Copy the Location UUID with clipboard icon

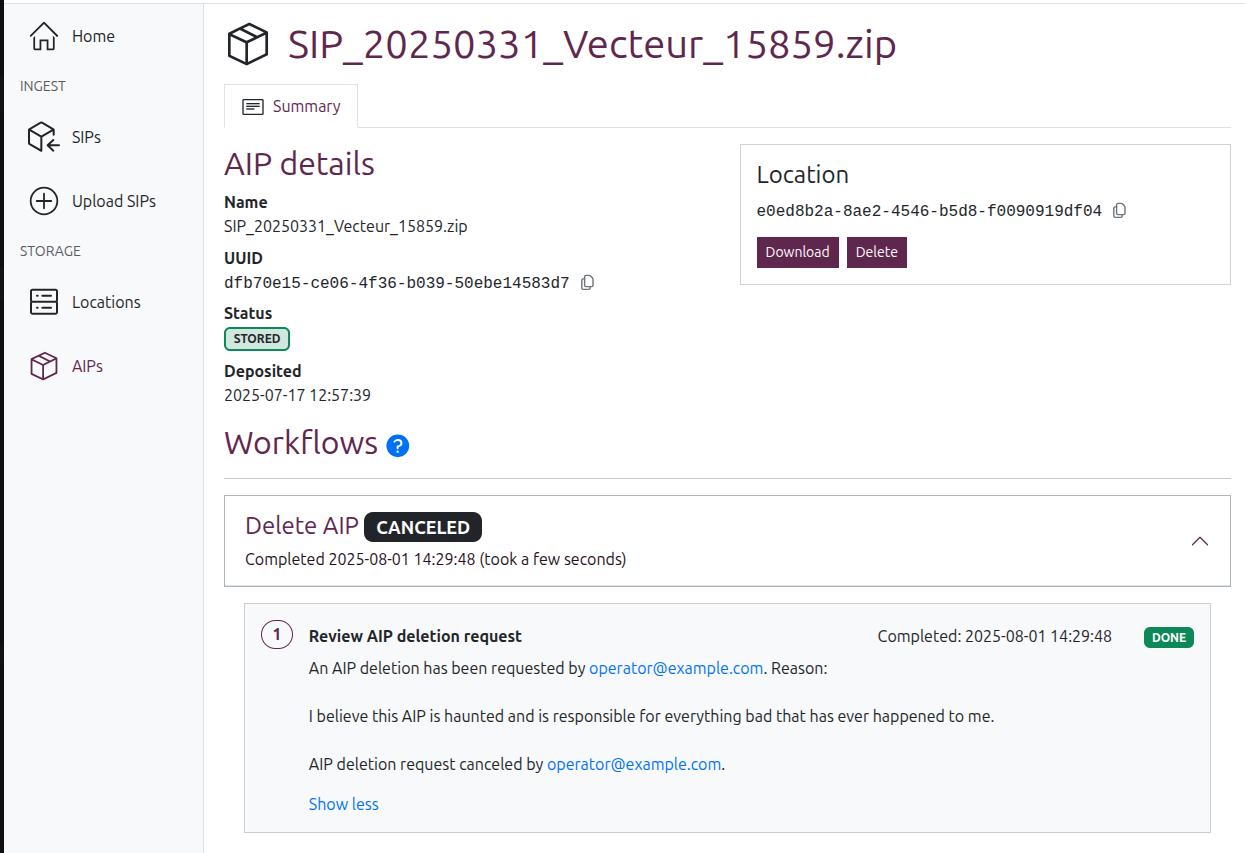pyautogui.click(x=1120, y=211)
